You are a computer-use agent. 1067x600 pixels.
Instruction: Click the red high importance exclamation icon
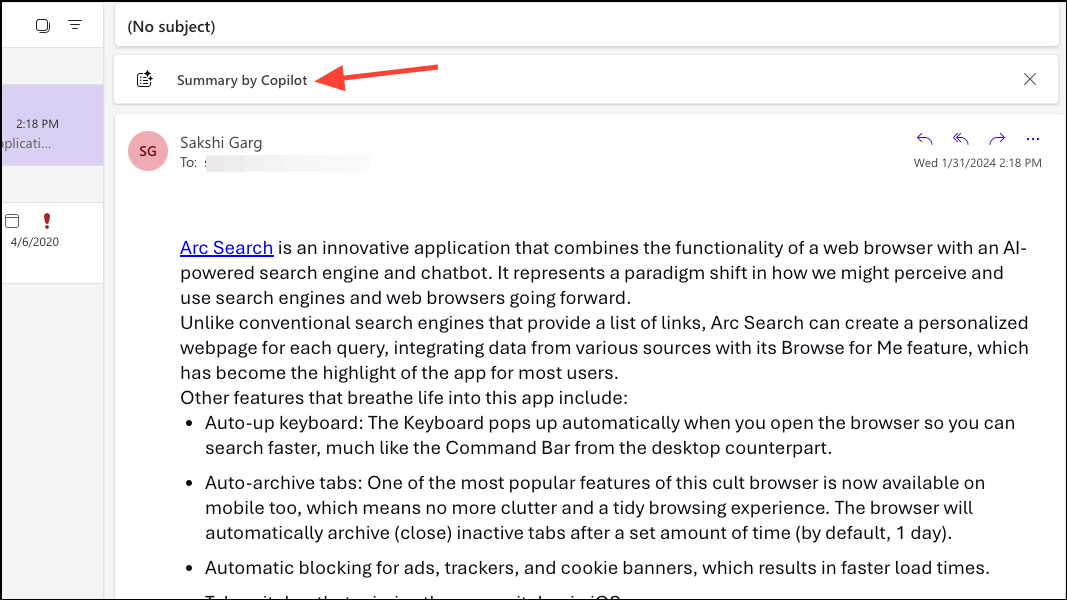point(46,220)
